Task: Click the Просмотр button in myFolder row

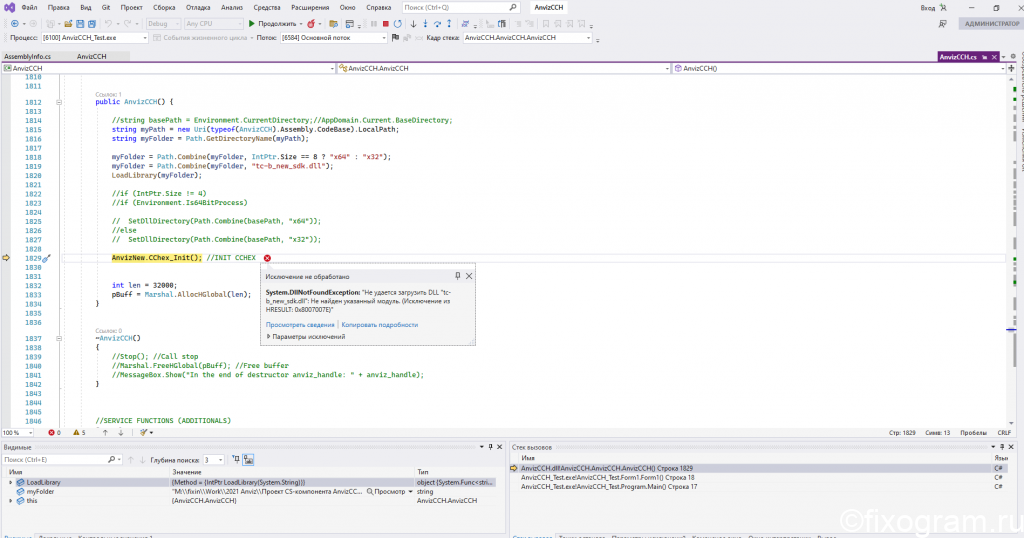Action: pyautogui.click(x=385, y=492)
